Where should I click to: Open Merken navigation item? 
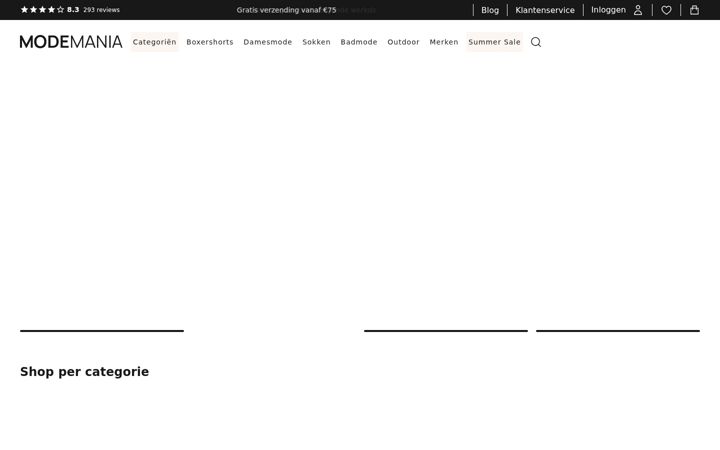click(x=444, y=42)
